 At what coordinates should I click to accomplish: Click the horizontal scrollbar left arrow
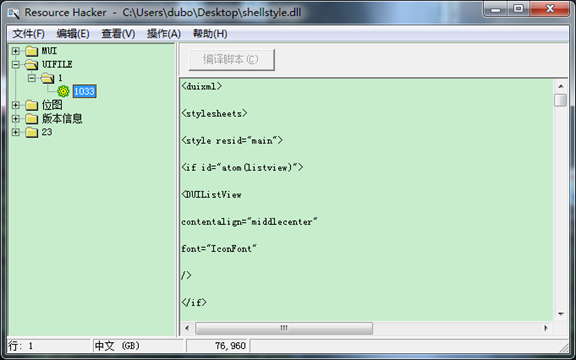click(187, 328)
